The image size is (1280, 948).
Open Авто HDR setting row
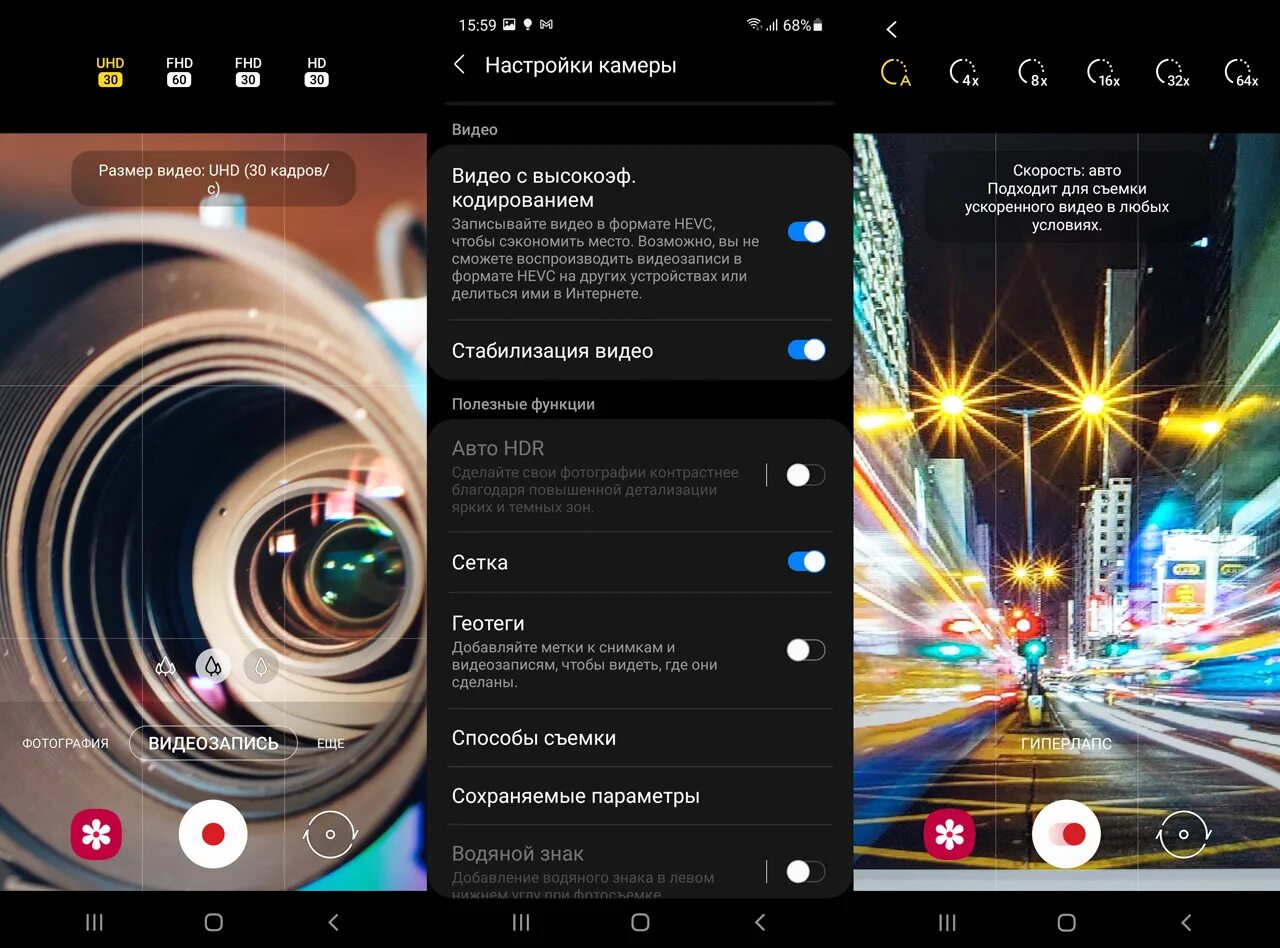(640, 476)
